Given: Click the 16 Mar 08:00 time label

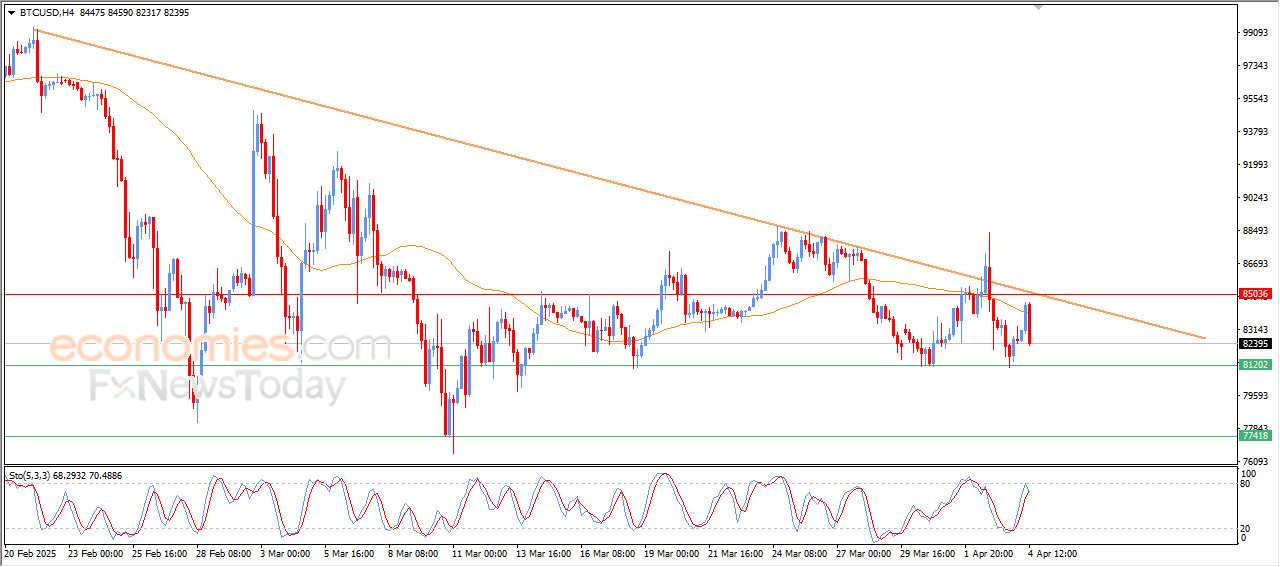Looking at the screenshot, I should pyautogui.click(x=607, y=552).
